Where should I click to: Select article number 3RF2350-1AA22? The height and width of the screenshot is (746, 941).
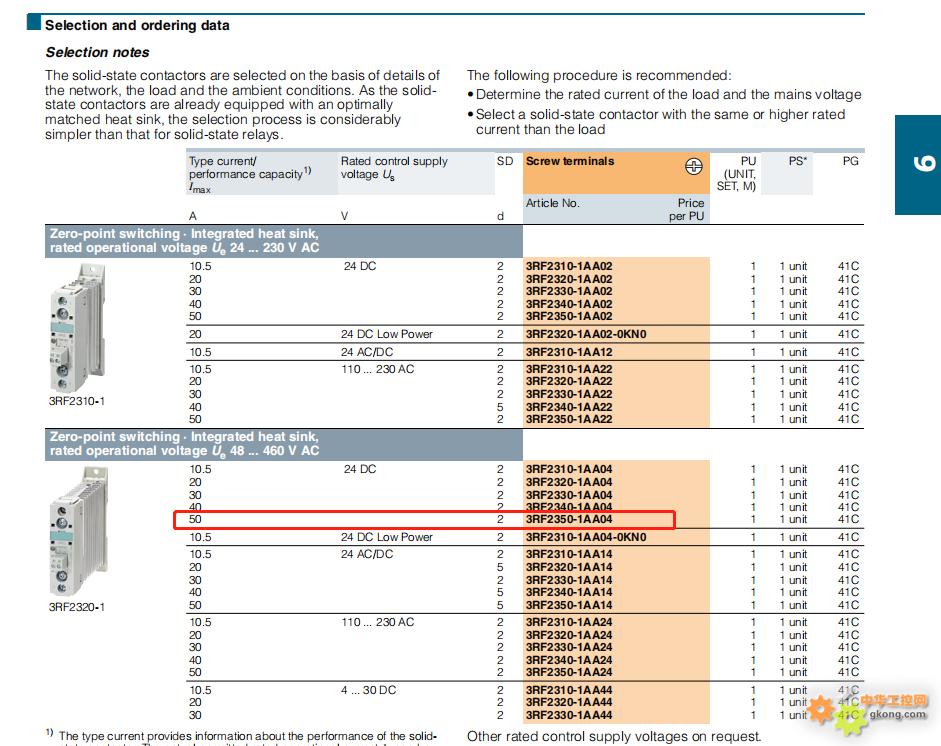pos(569,419)
